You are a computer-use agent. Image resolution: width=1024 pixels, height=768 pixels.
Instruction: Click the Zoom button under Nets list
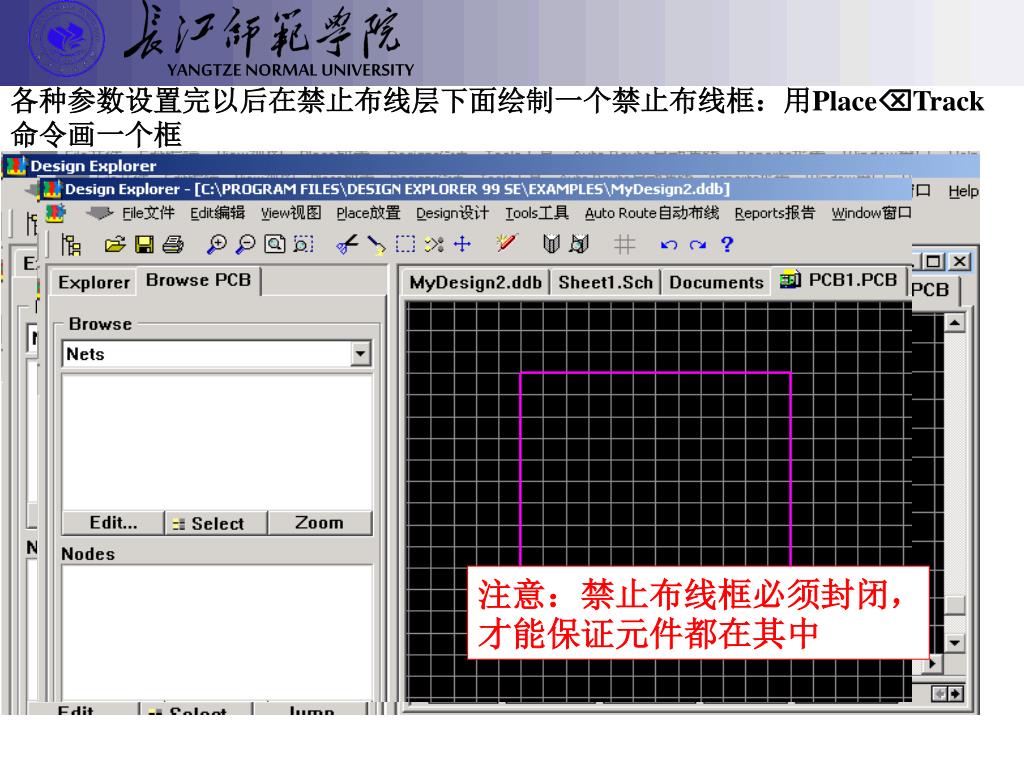pos(319,522)
